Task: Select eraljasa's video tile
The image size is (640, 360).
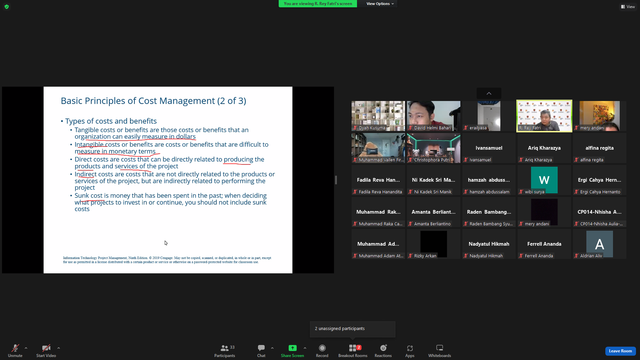Action: 489,116
